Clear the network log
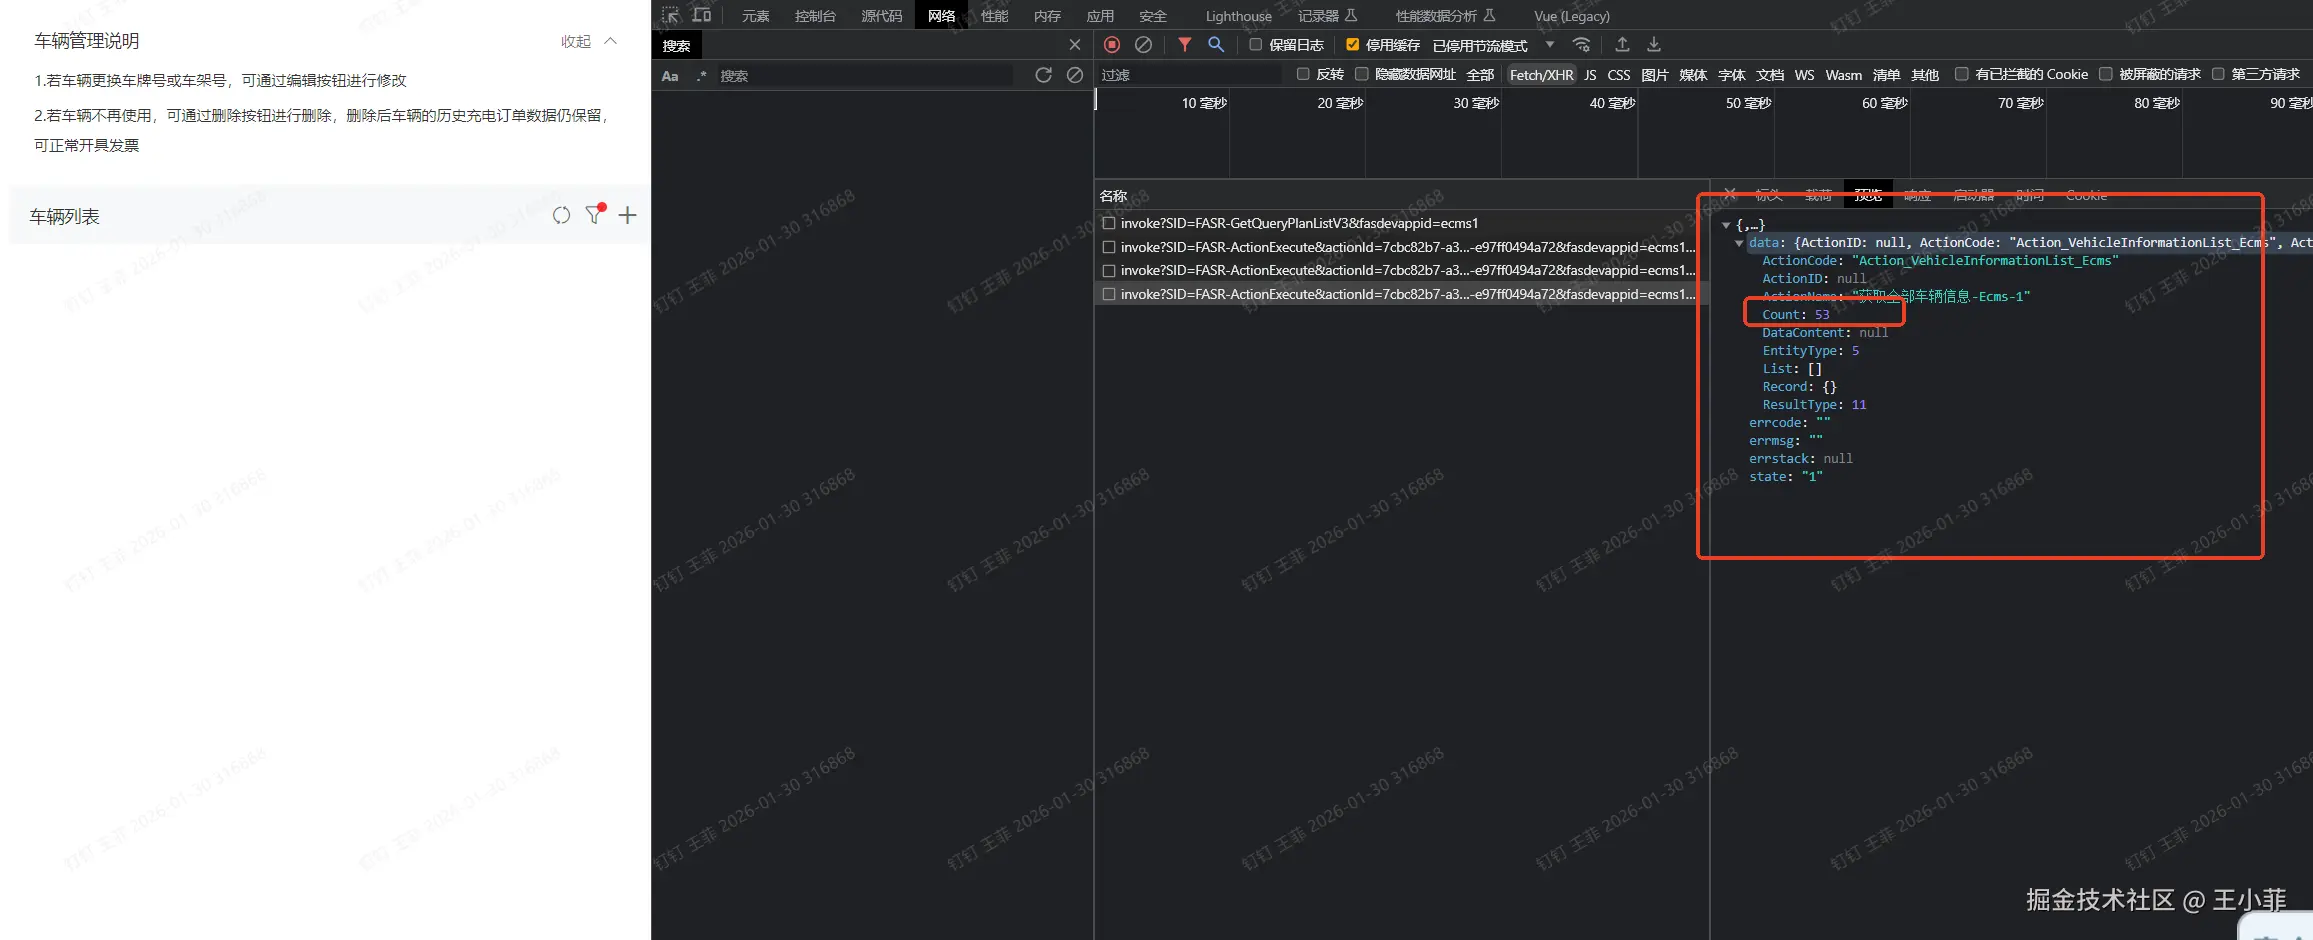This screenshot has width=2313, height=940. tap(1143, 45)
